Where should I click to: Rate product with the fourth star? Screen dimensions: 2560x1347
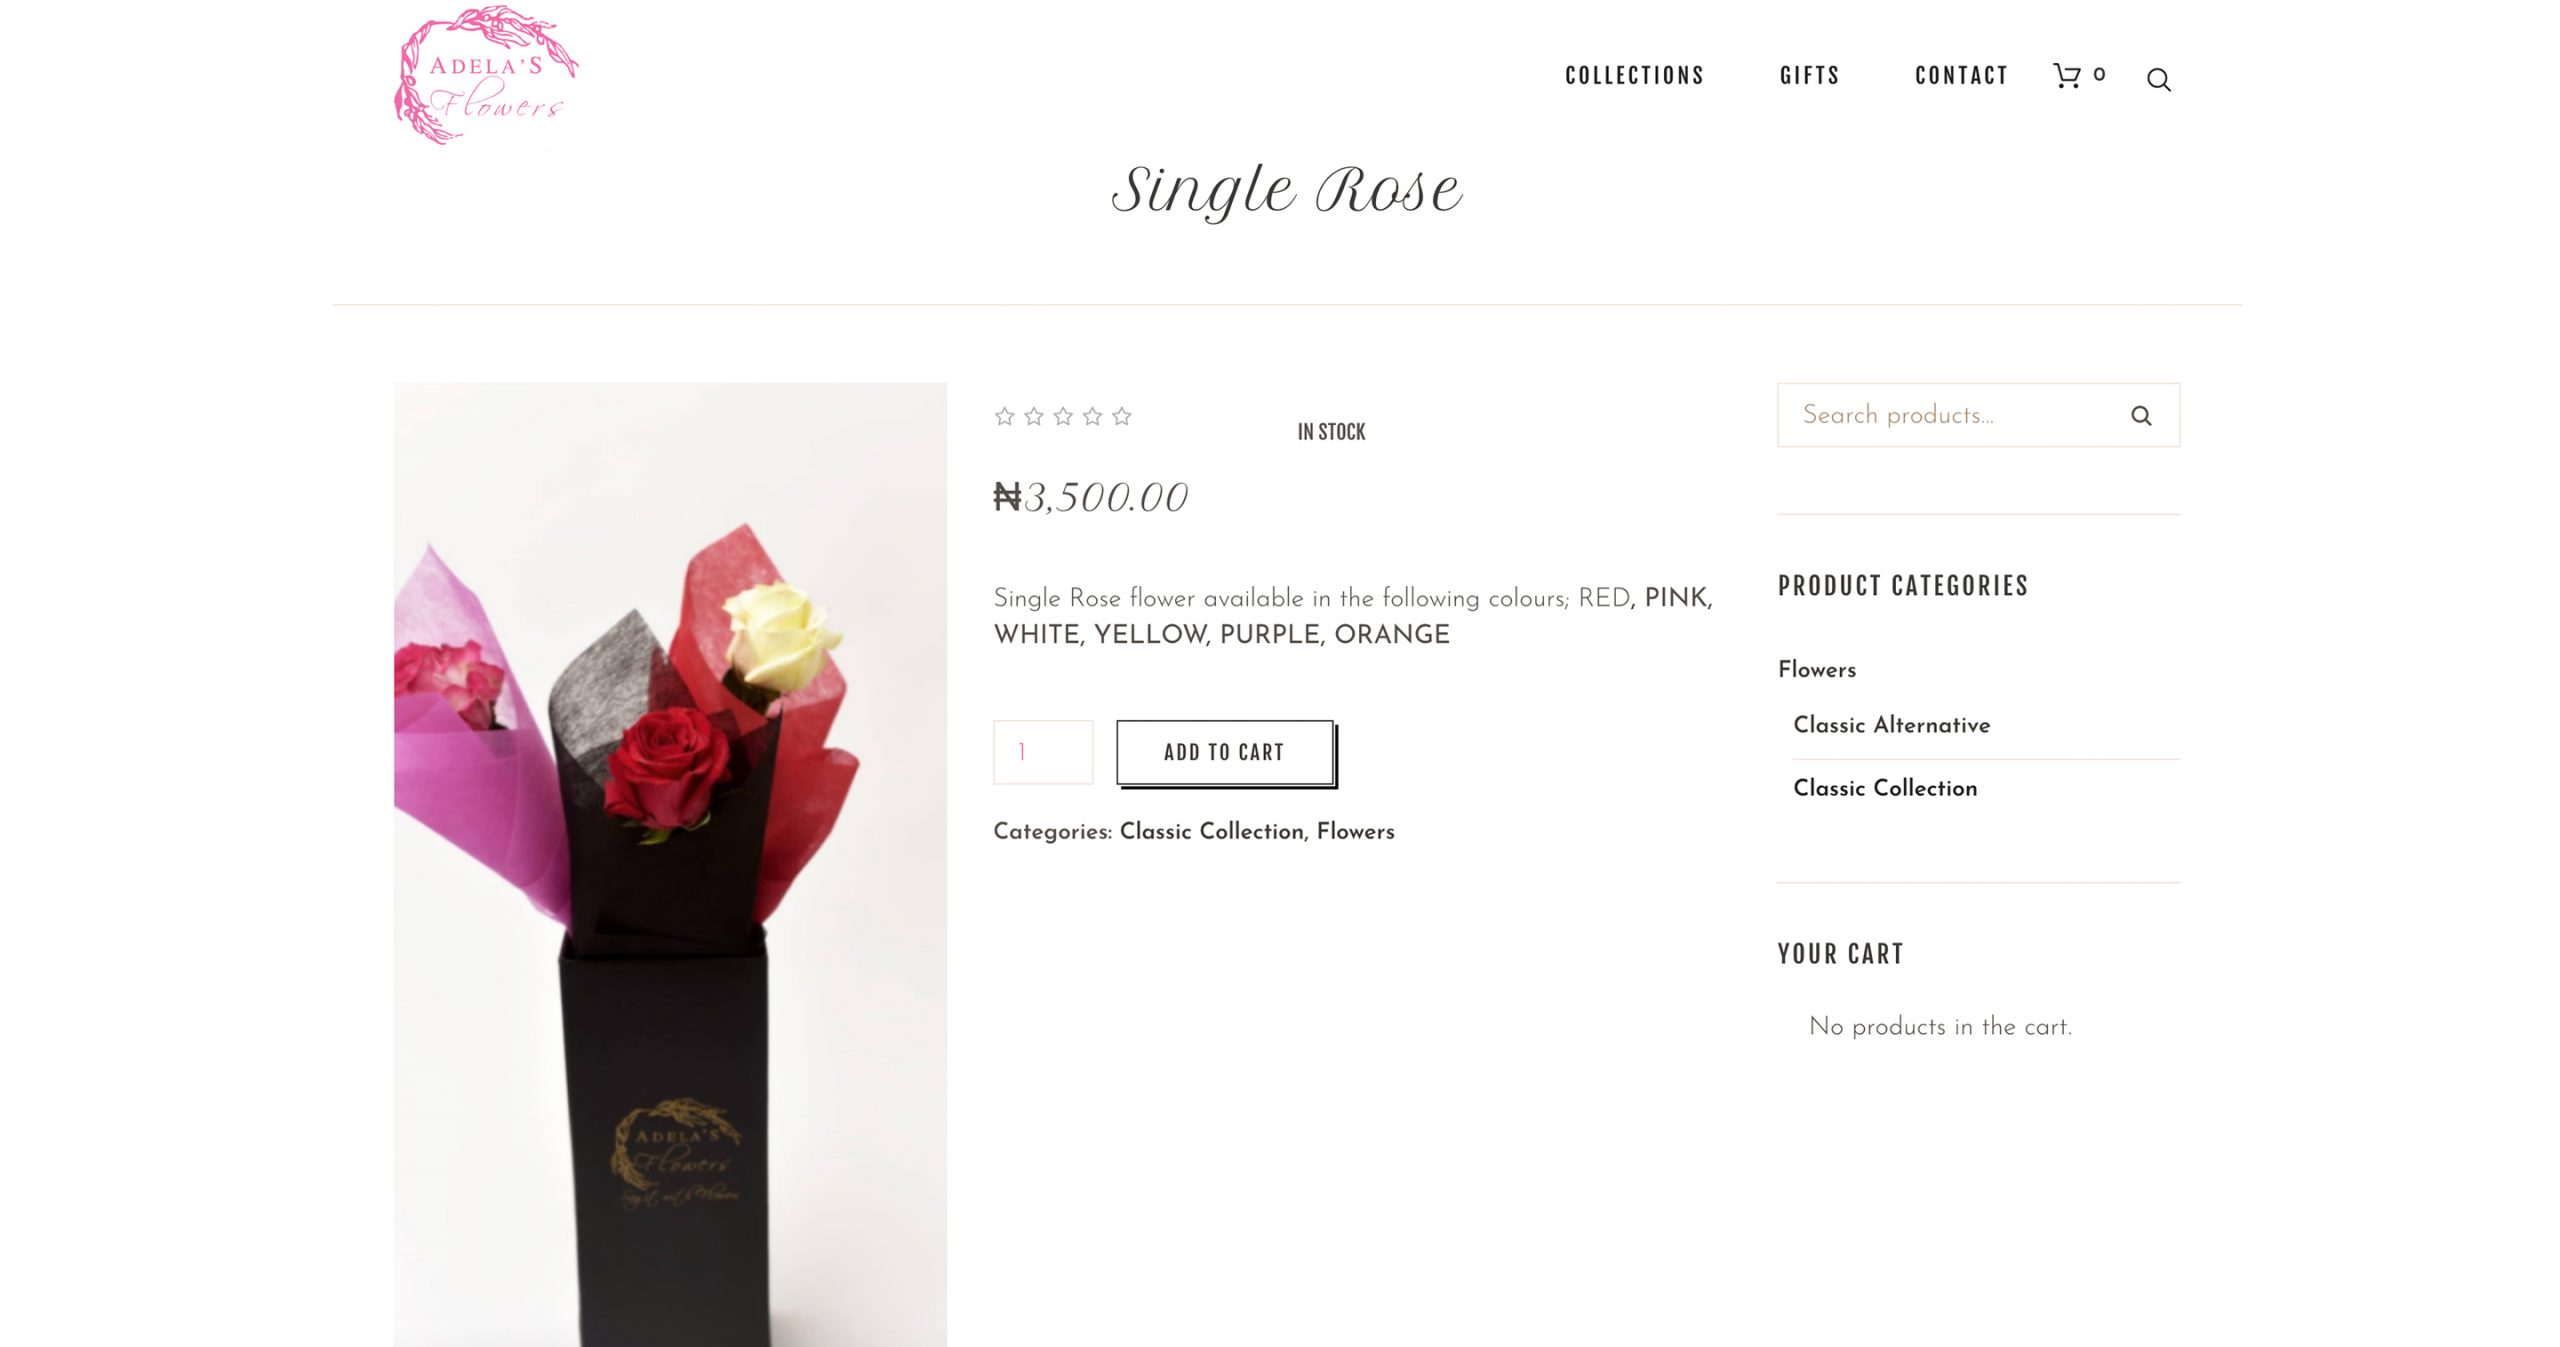click(1092, 416)
